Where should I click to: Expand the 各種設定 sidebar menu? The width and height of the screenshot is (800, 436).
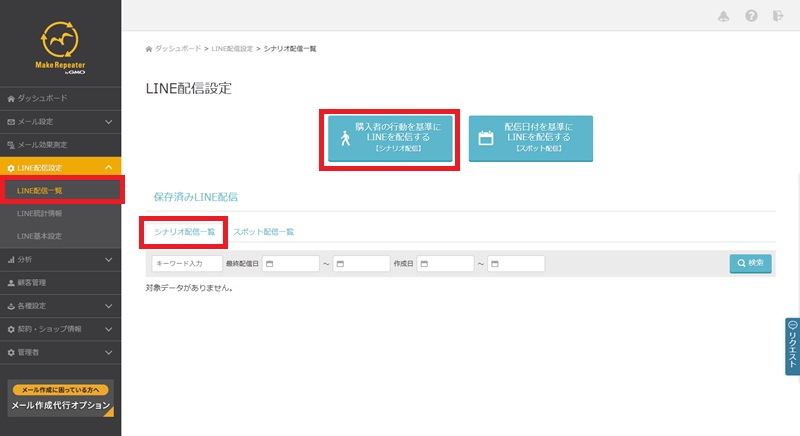[x=61, y=306]
